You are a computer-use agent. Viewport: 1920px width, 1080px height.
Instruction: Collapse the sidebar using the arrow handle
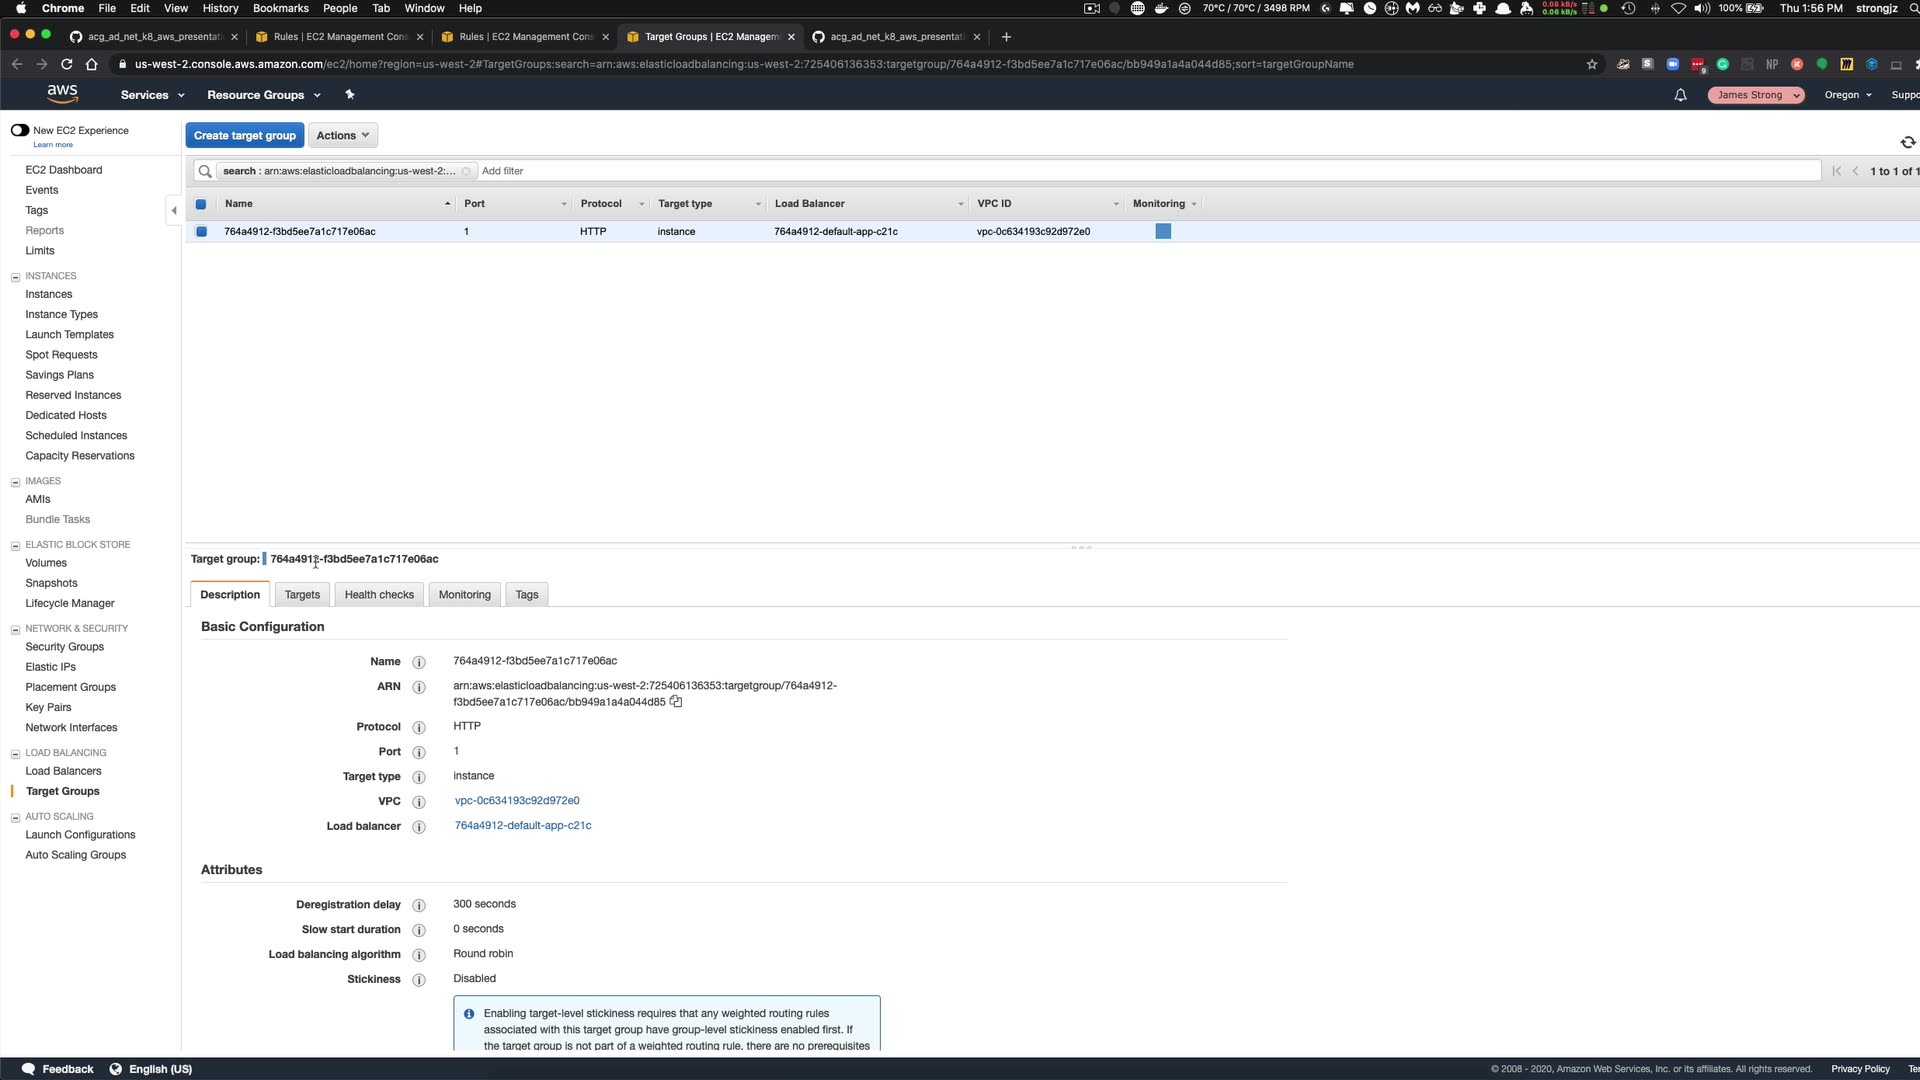tap(174, 210)
